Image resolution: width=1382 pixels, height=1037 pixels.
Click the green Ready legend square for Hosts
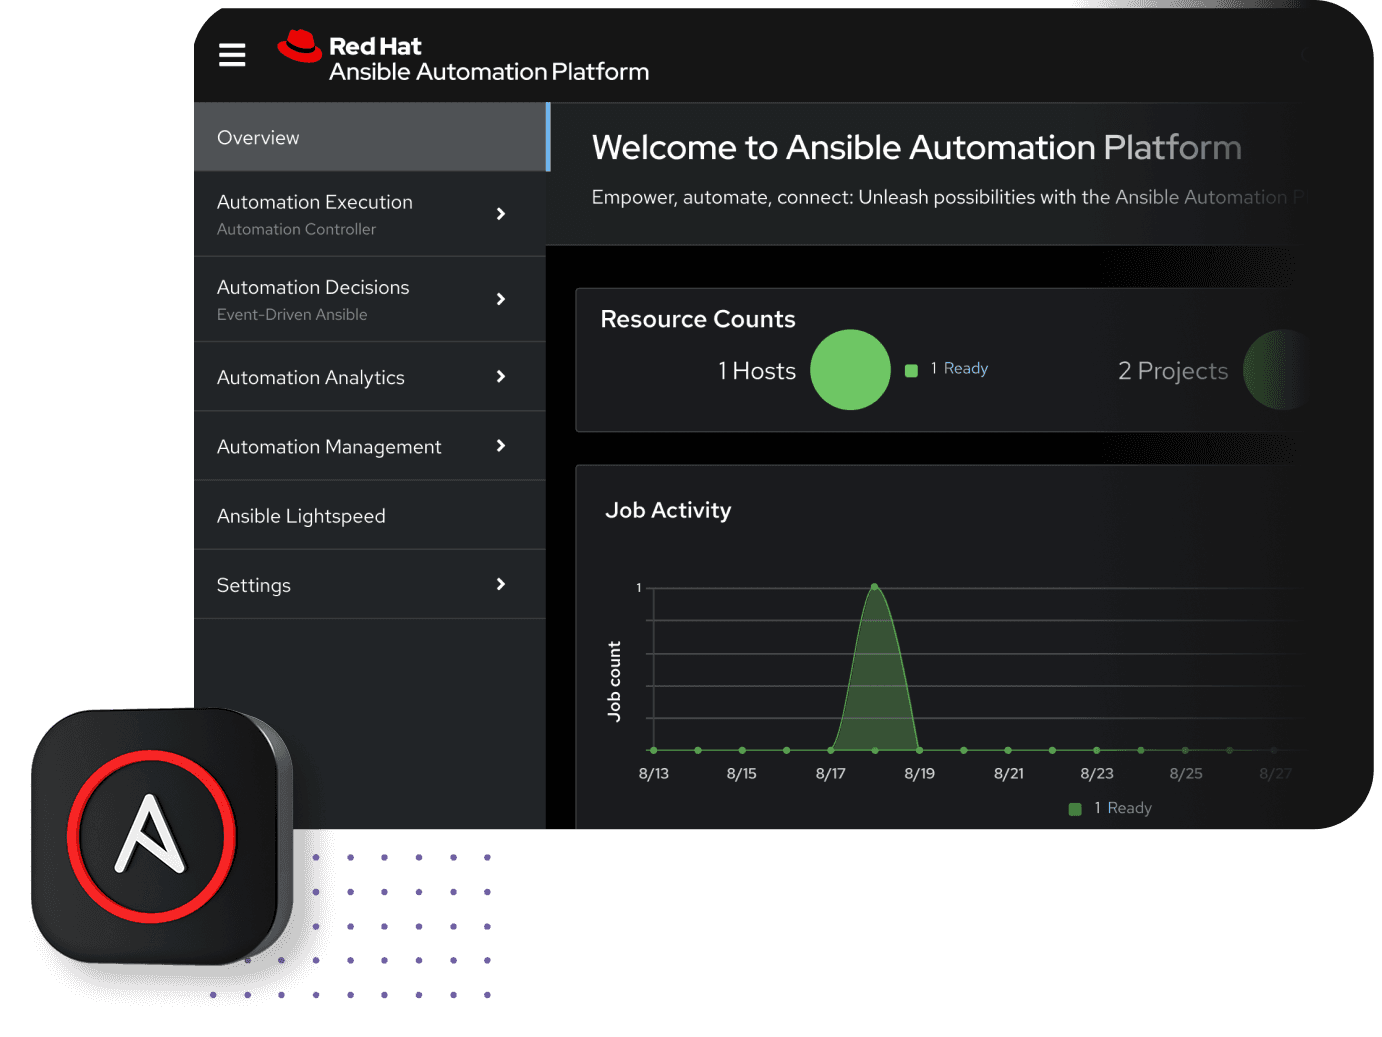tap(911, 371)
